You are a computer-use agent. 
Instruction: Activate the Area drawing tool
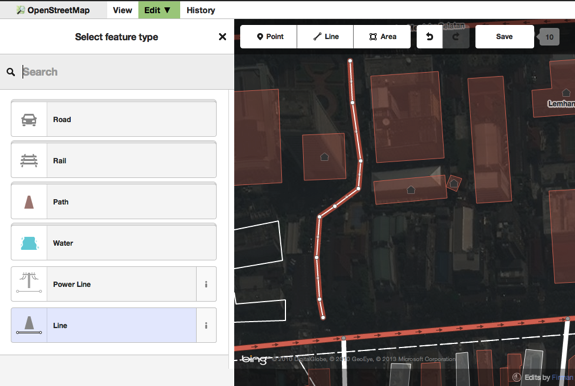tap(382, 37)
